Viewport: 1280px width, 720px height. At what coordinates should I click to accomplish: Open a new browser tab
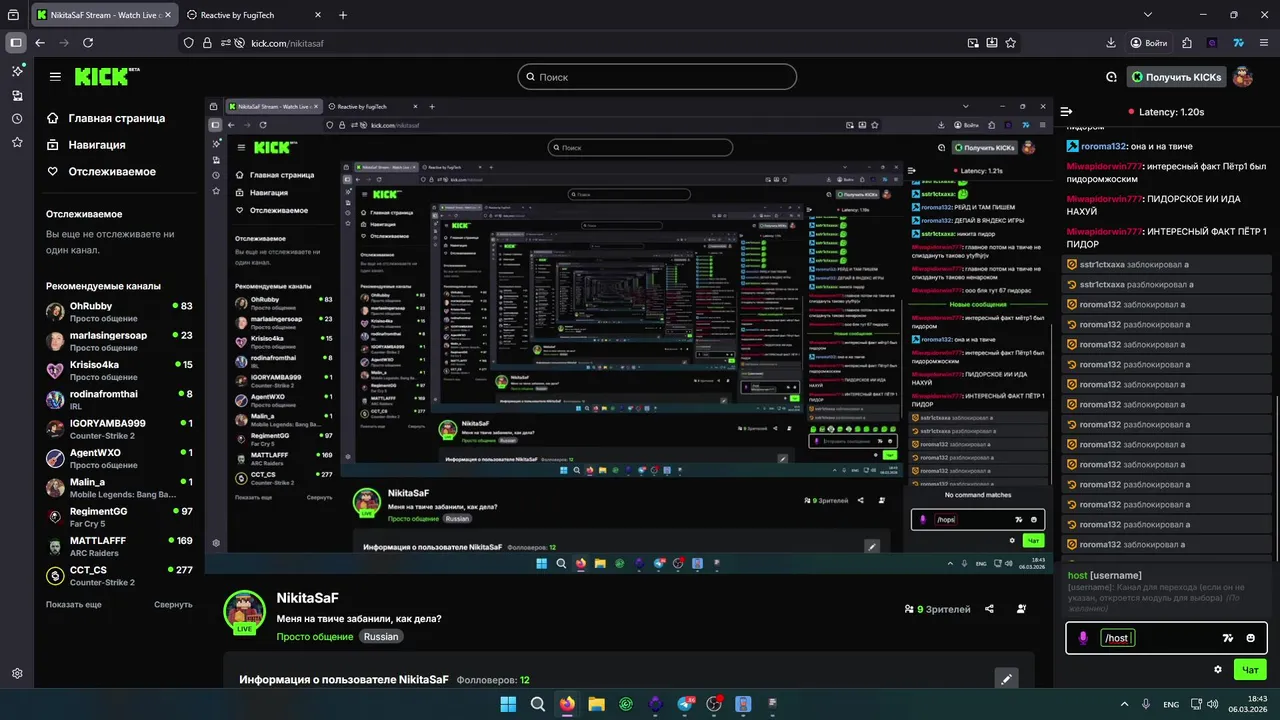click(x=343, y=15)
